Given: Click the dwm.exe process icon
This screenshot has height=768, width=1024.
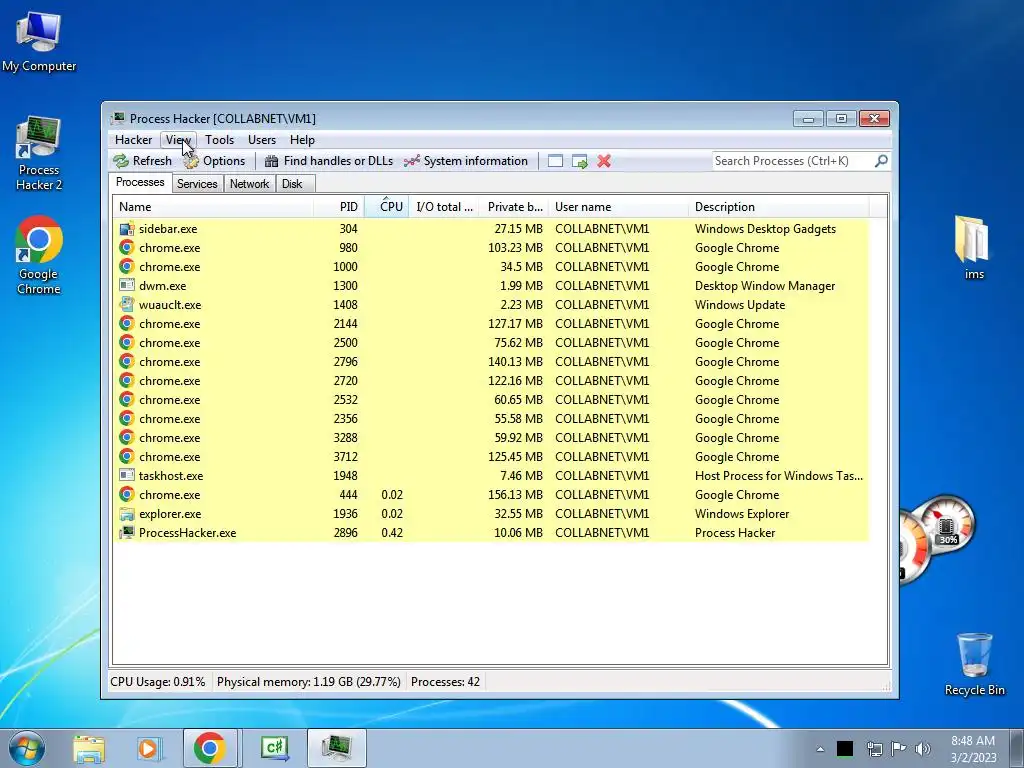Looking at the screenshot, I should tap(127, 285).
